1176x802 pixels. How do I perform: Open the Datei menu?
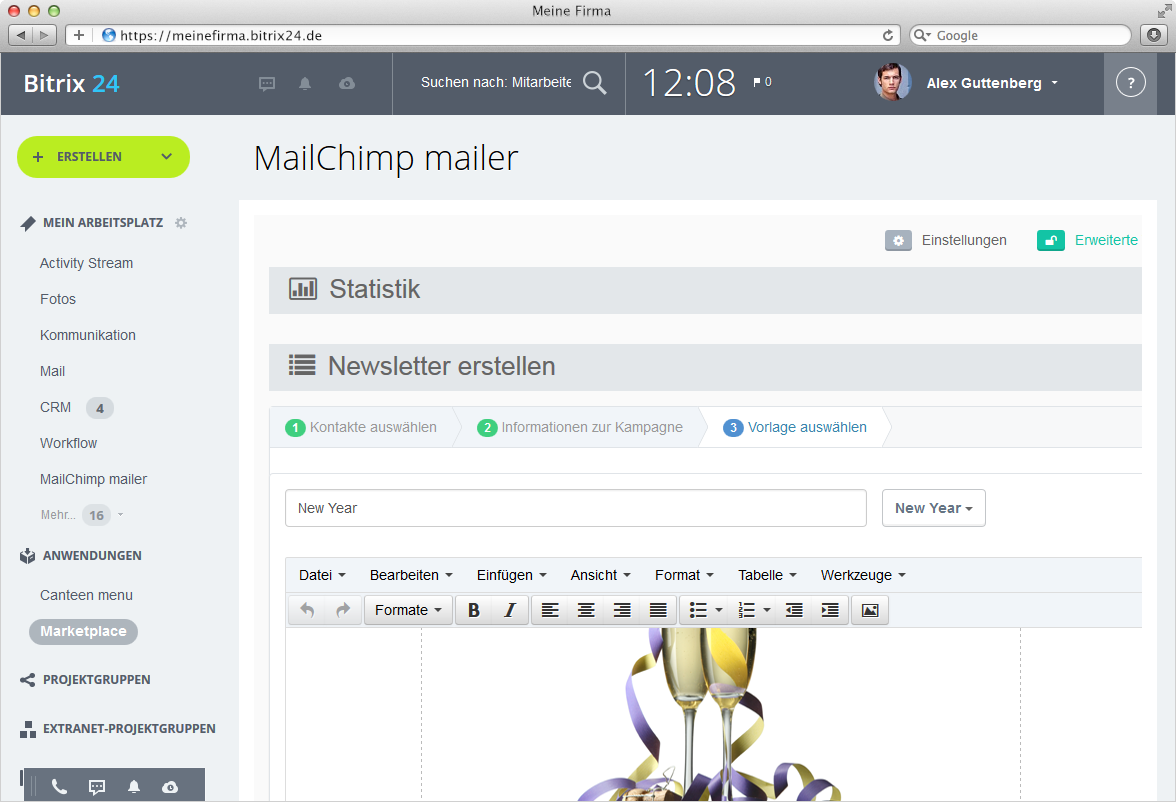322,575
